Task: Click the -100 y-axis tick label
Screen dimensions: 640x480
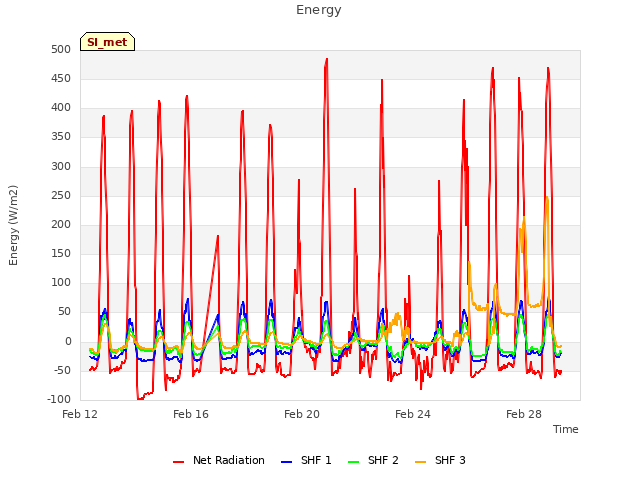Action: pyautogui.click(x=59, y=400)
